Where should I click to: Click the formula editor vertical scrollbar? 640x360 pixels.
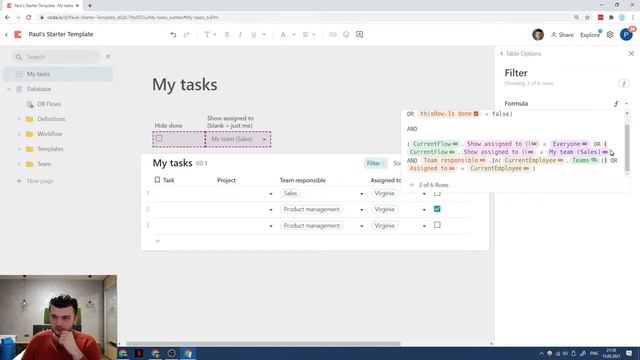pyautogui.click(x=627, y=147)
